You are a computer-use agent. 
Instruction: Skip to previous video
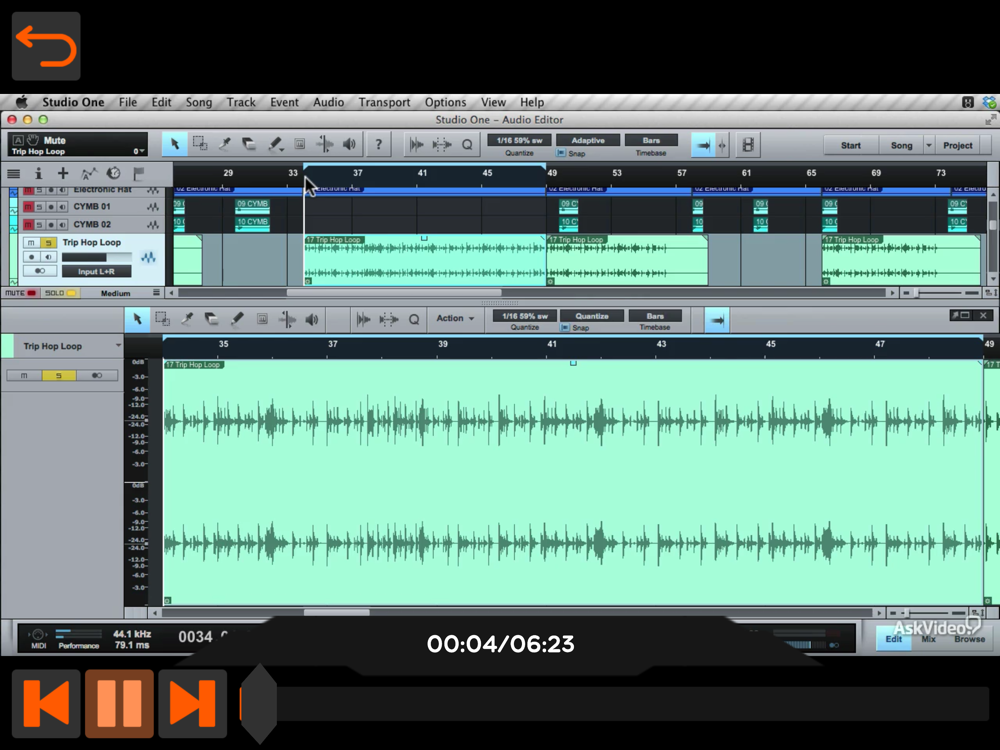46,703
